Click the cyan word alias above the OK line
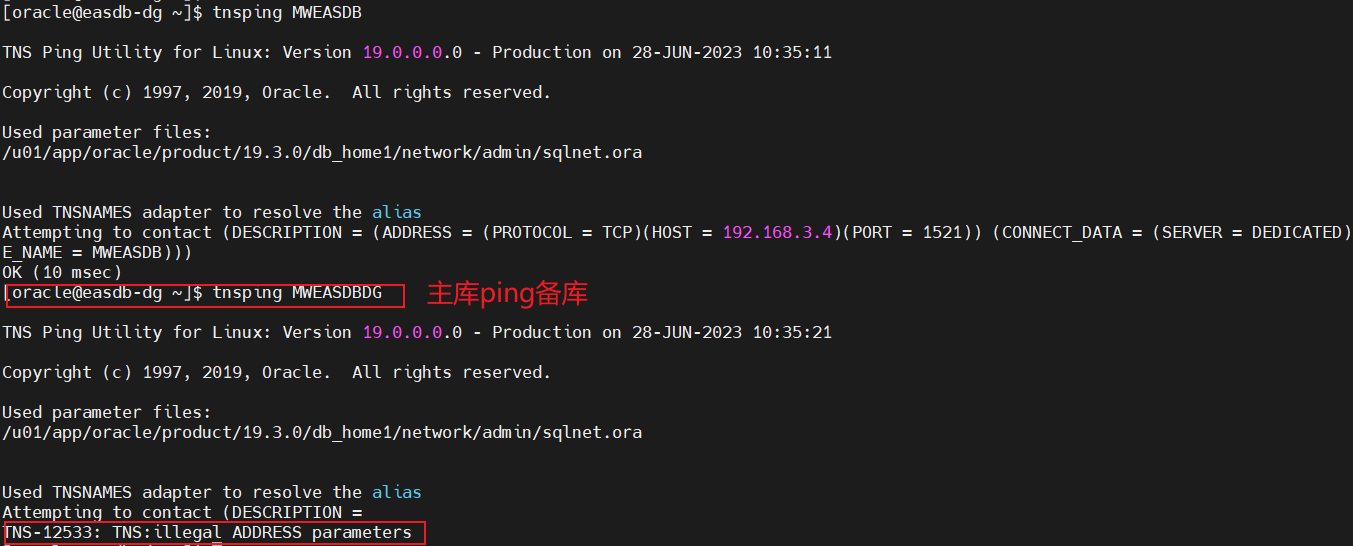Image resolution: width=1353 pixels, height=546 pixels. pos(397,212)
